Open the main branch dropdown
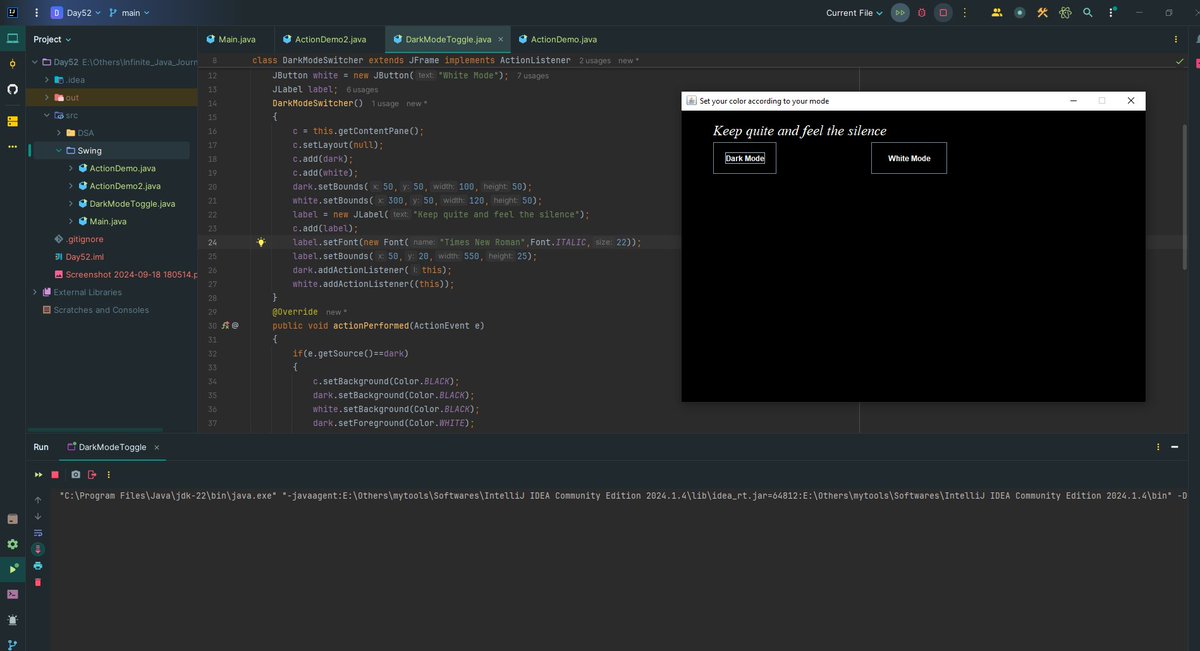Screen dimensions: 1200x651 [129, 13]
